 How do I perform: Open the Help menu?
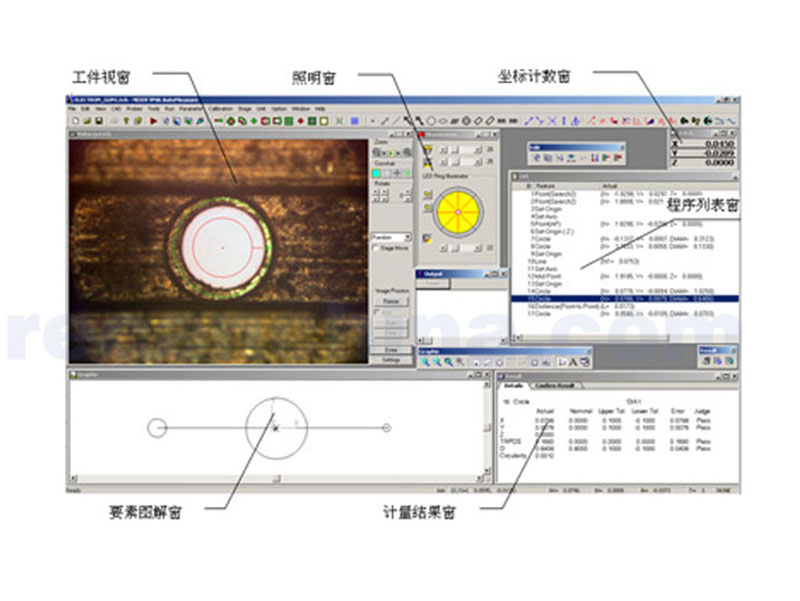(320, 109)
